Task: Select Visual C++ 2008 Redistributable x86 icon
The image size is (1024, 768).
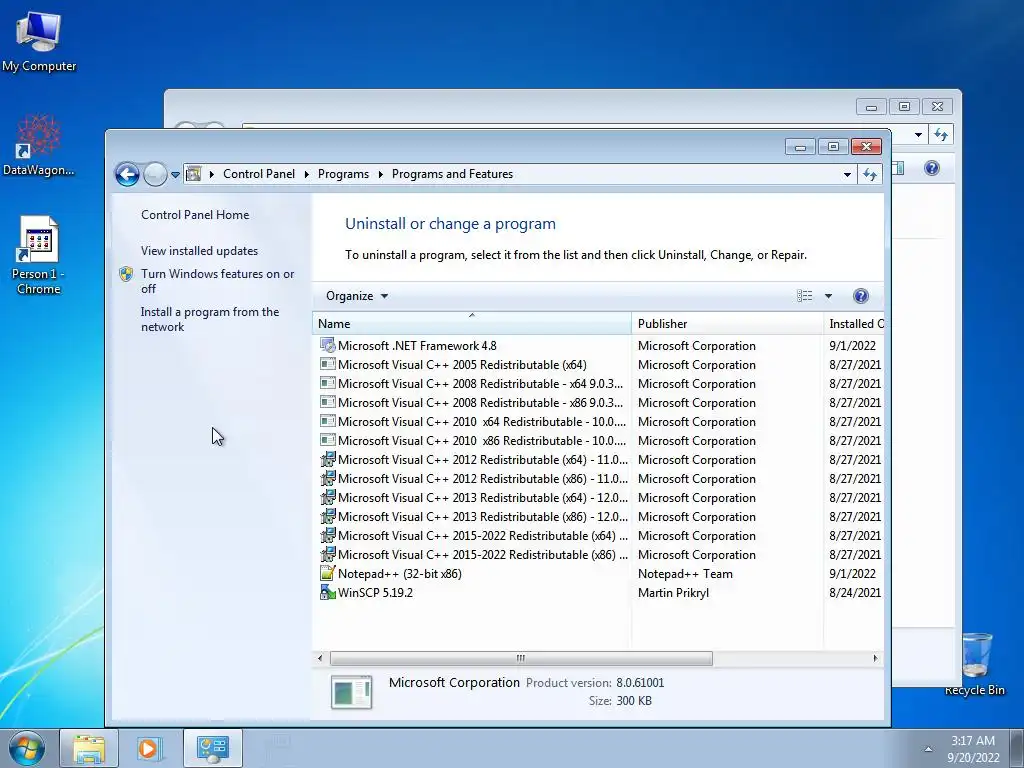Action: (x=327, y=402)
